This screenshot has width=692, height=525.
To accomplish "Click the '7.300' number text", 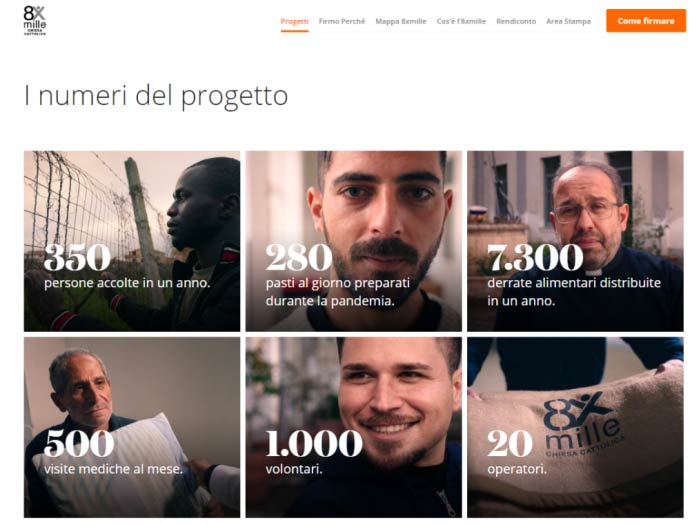I will pos(535,258).
